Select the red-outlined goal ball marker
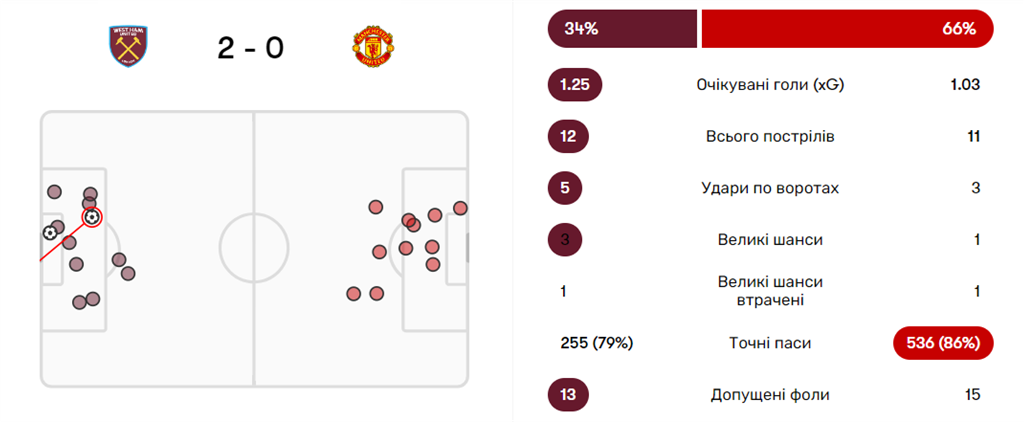This screenshot has height=422, width=1024. coord(91,216)
